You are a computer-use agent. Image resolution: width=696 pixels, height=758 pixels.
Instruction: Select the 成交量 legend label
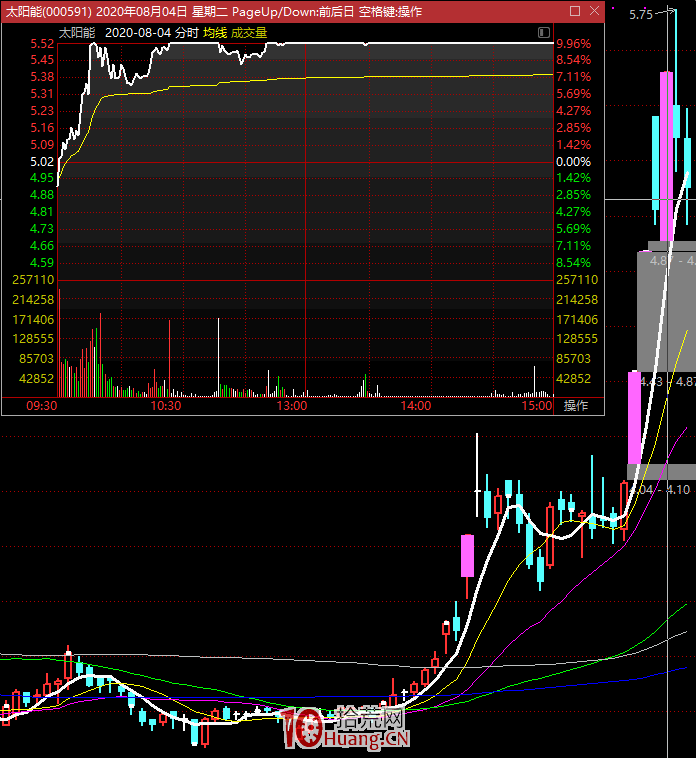point(249,33)
